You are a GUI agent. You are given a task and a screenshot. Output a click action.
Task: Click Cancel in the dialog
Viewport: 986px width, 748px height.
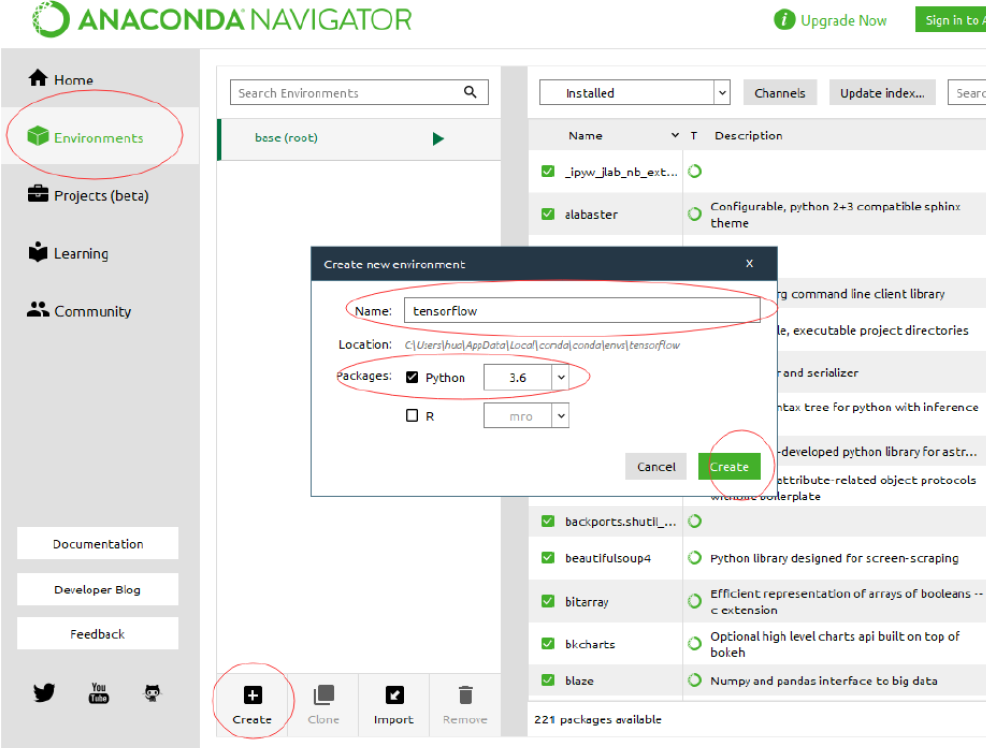point(656,466)
